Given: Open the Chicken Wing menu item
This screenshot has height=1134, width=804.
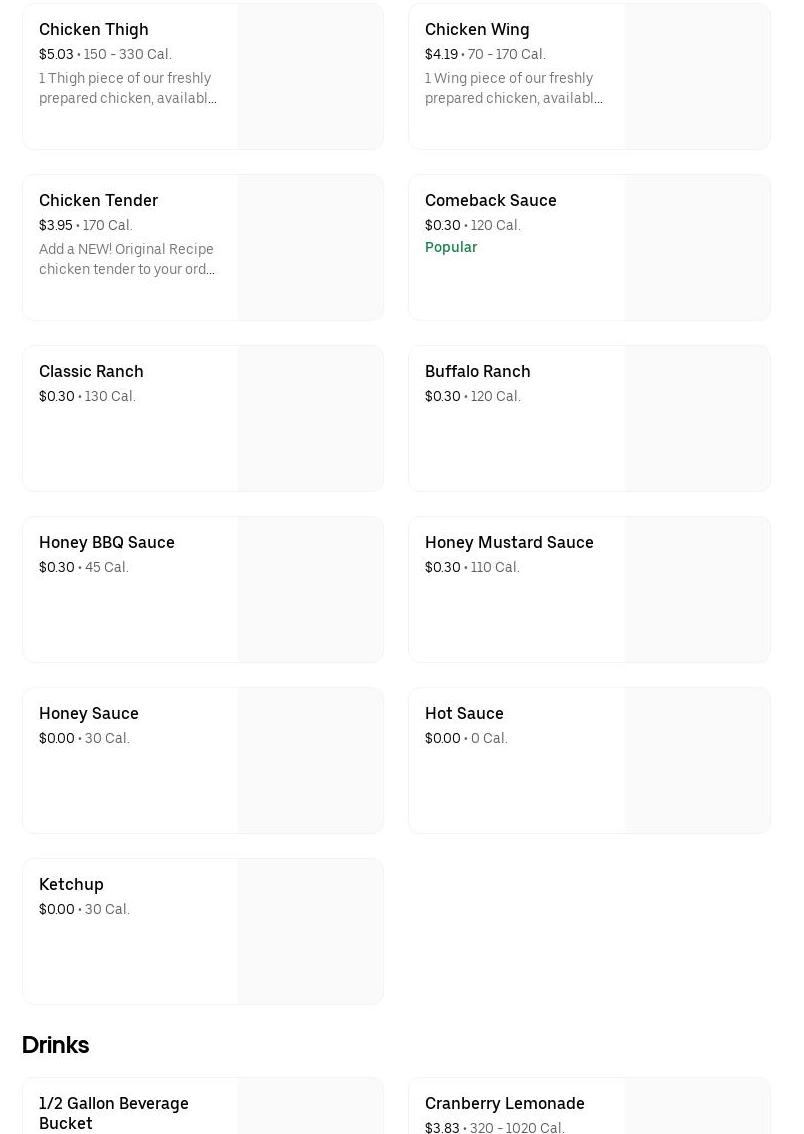Looking at the screenshot, I should 589,76.
